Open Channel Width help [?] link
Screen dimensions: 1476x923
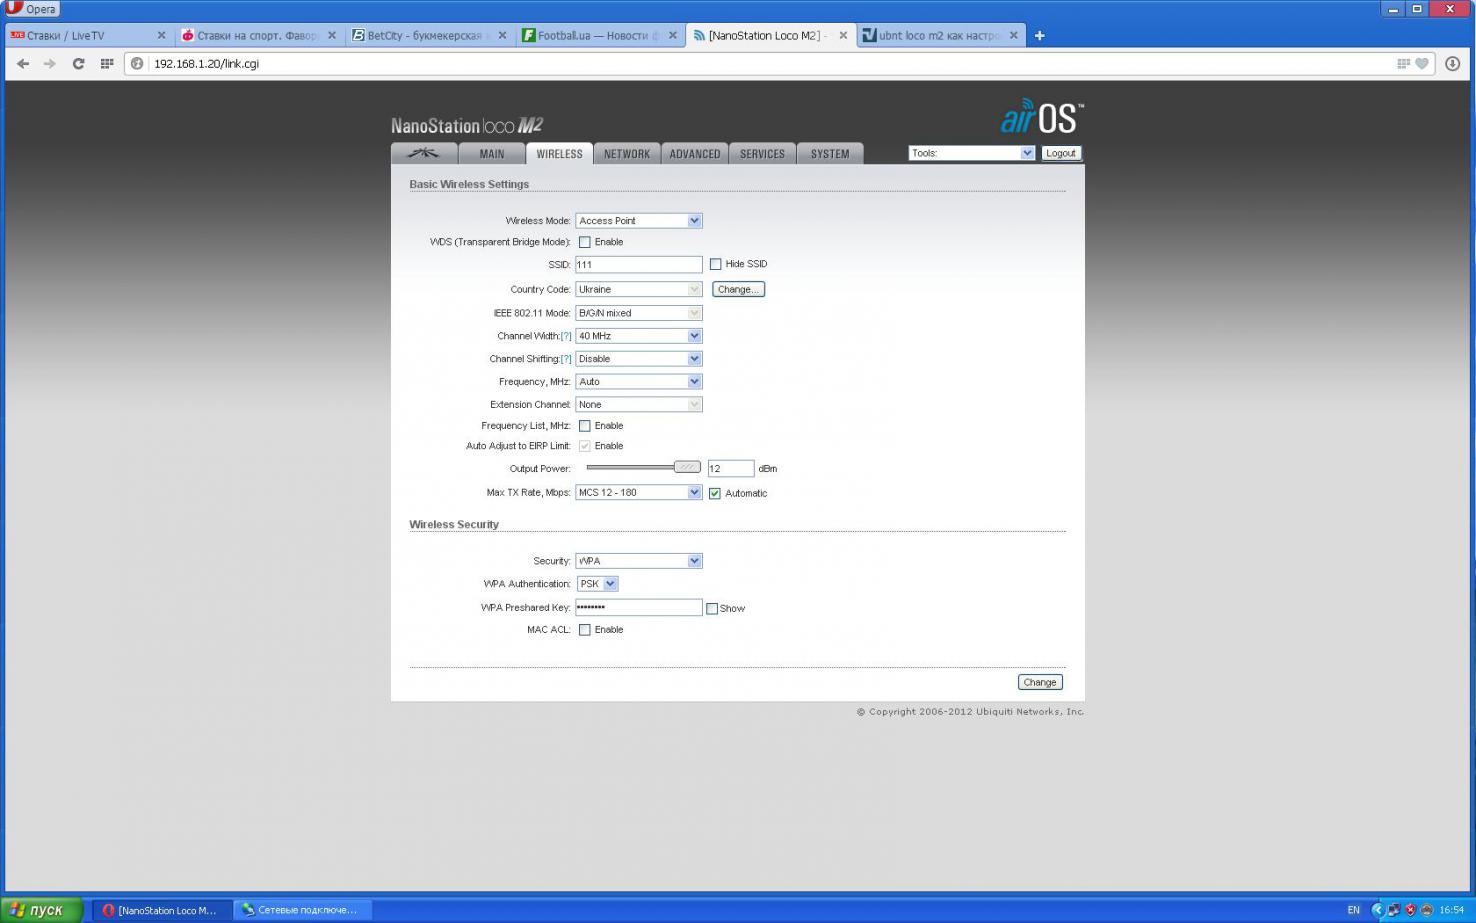(566, 336)
